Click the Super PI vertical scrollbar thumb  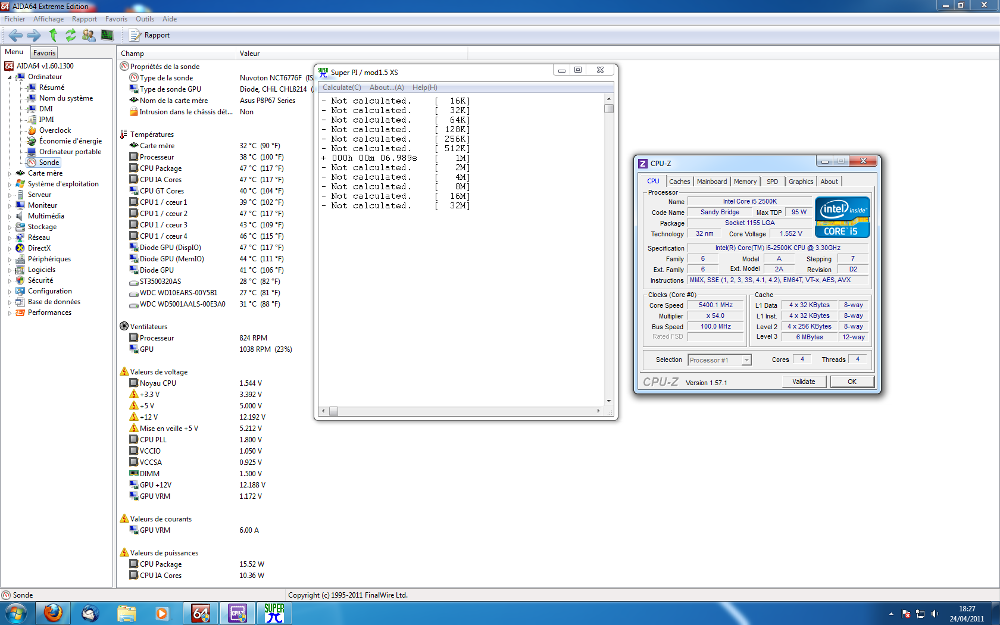point(608,108)
